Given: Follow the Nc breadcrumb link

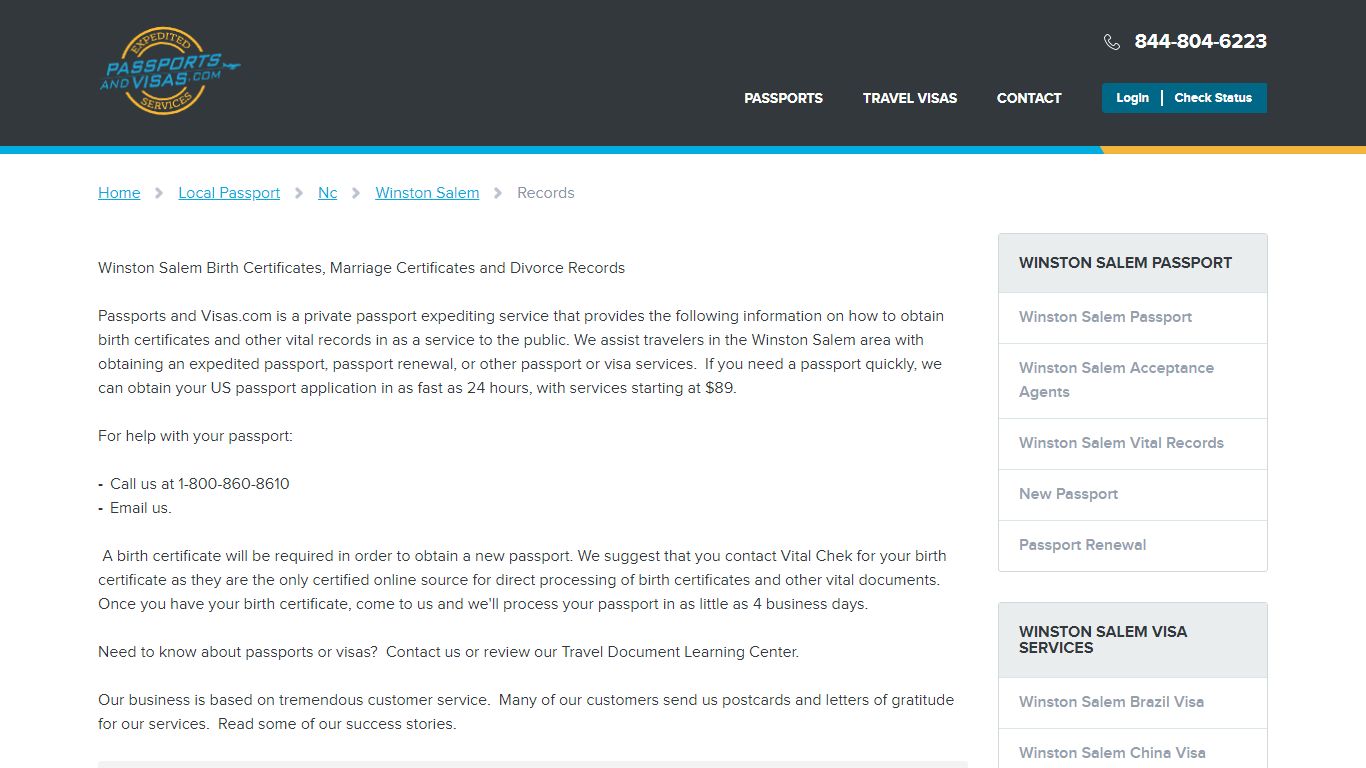Looking at the screenshot, I should 327,193.
